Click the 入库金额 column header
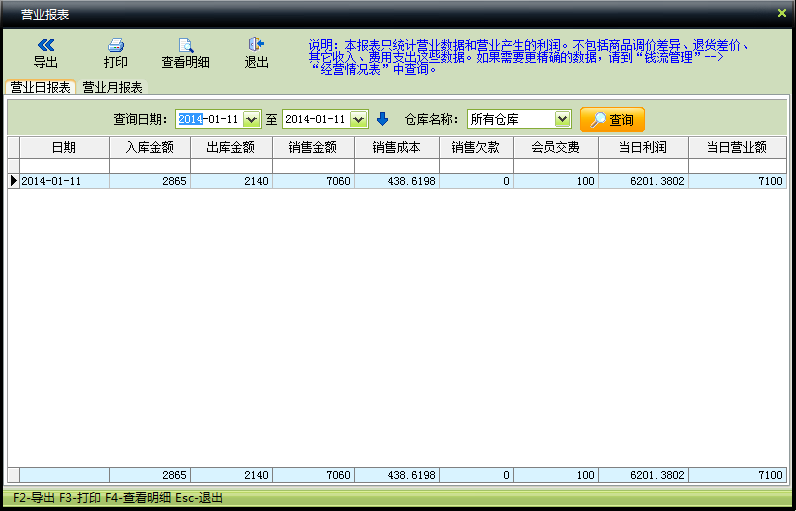The width and height of the screenshot is (796, 511). point(150,148)
